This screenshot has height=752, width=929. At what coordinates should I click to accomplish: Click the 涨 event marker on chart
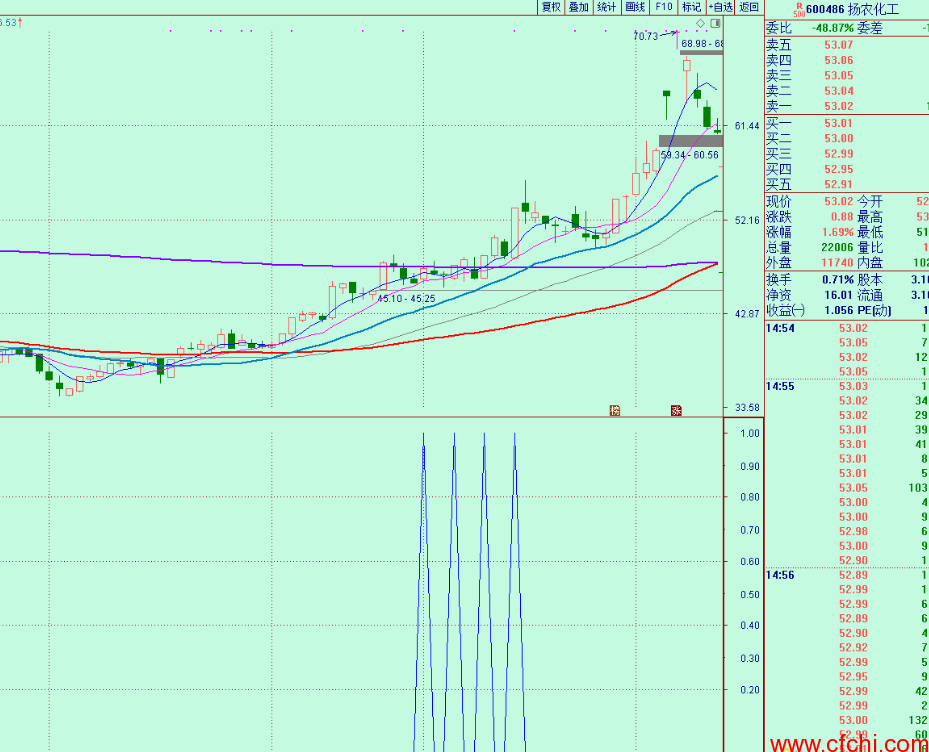676,410
